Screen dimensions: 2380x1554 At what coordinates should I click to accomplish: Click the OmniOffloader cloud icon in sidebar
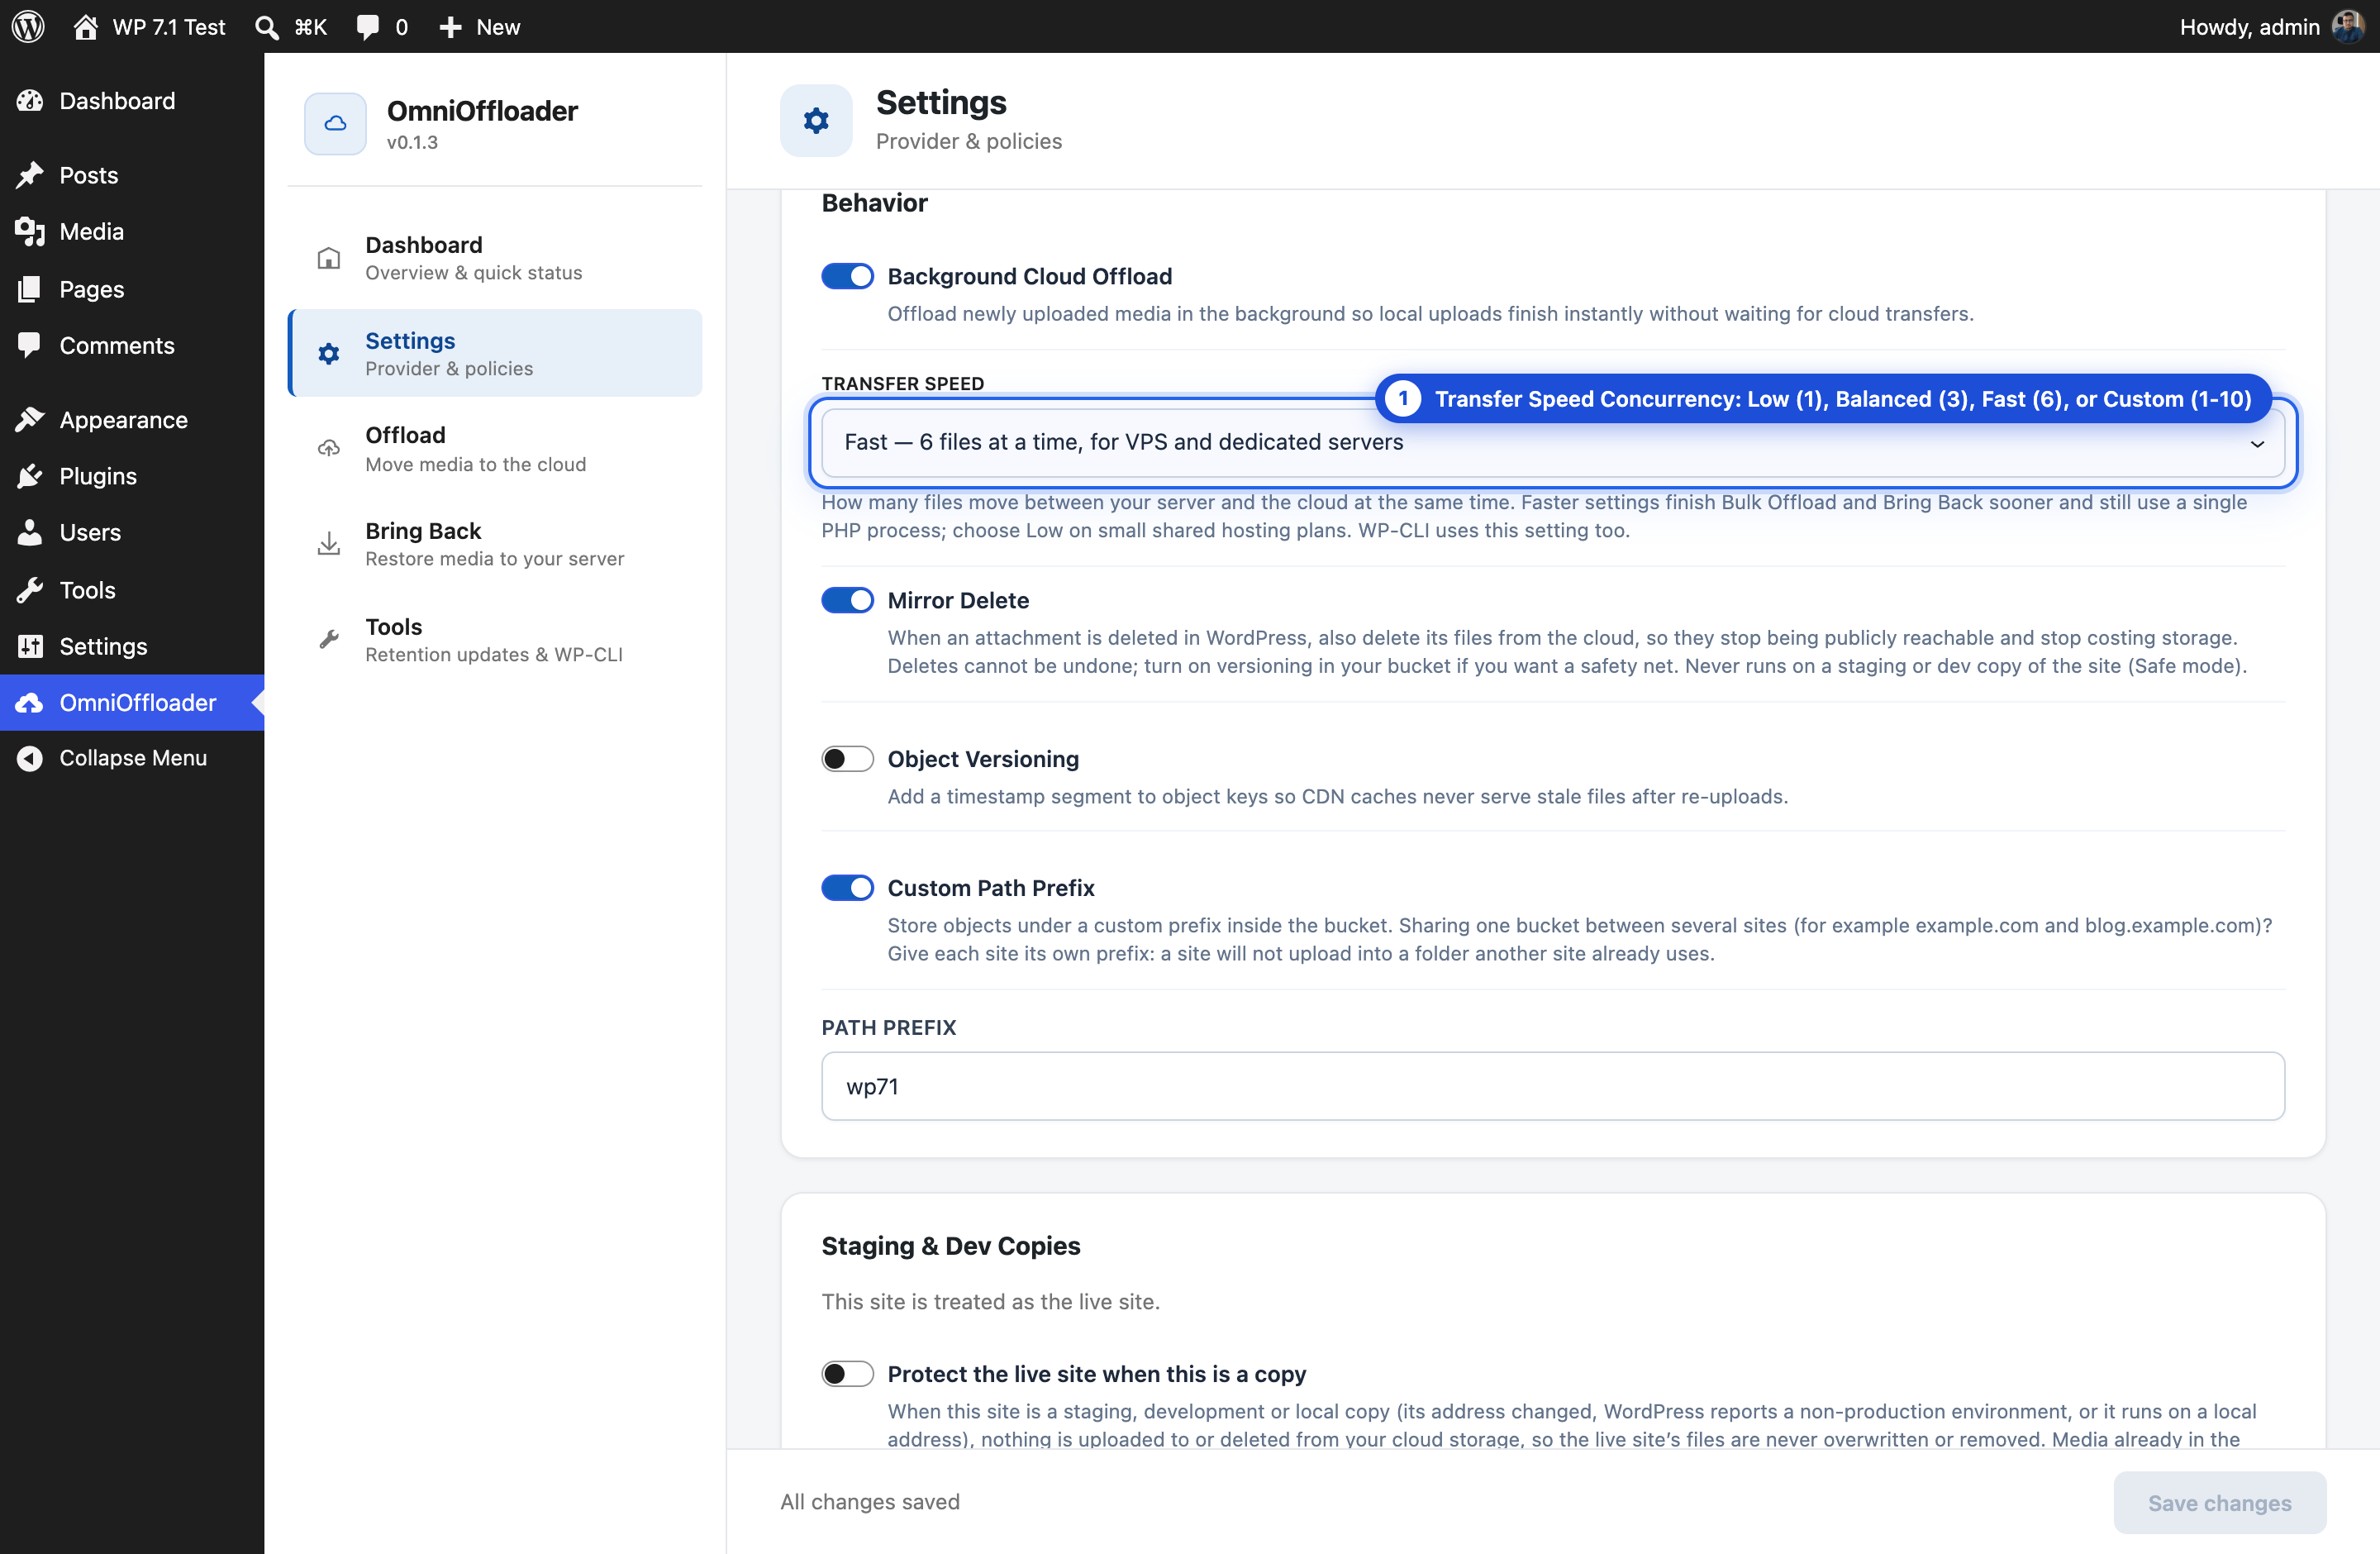click(x=30, y=703)
